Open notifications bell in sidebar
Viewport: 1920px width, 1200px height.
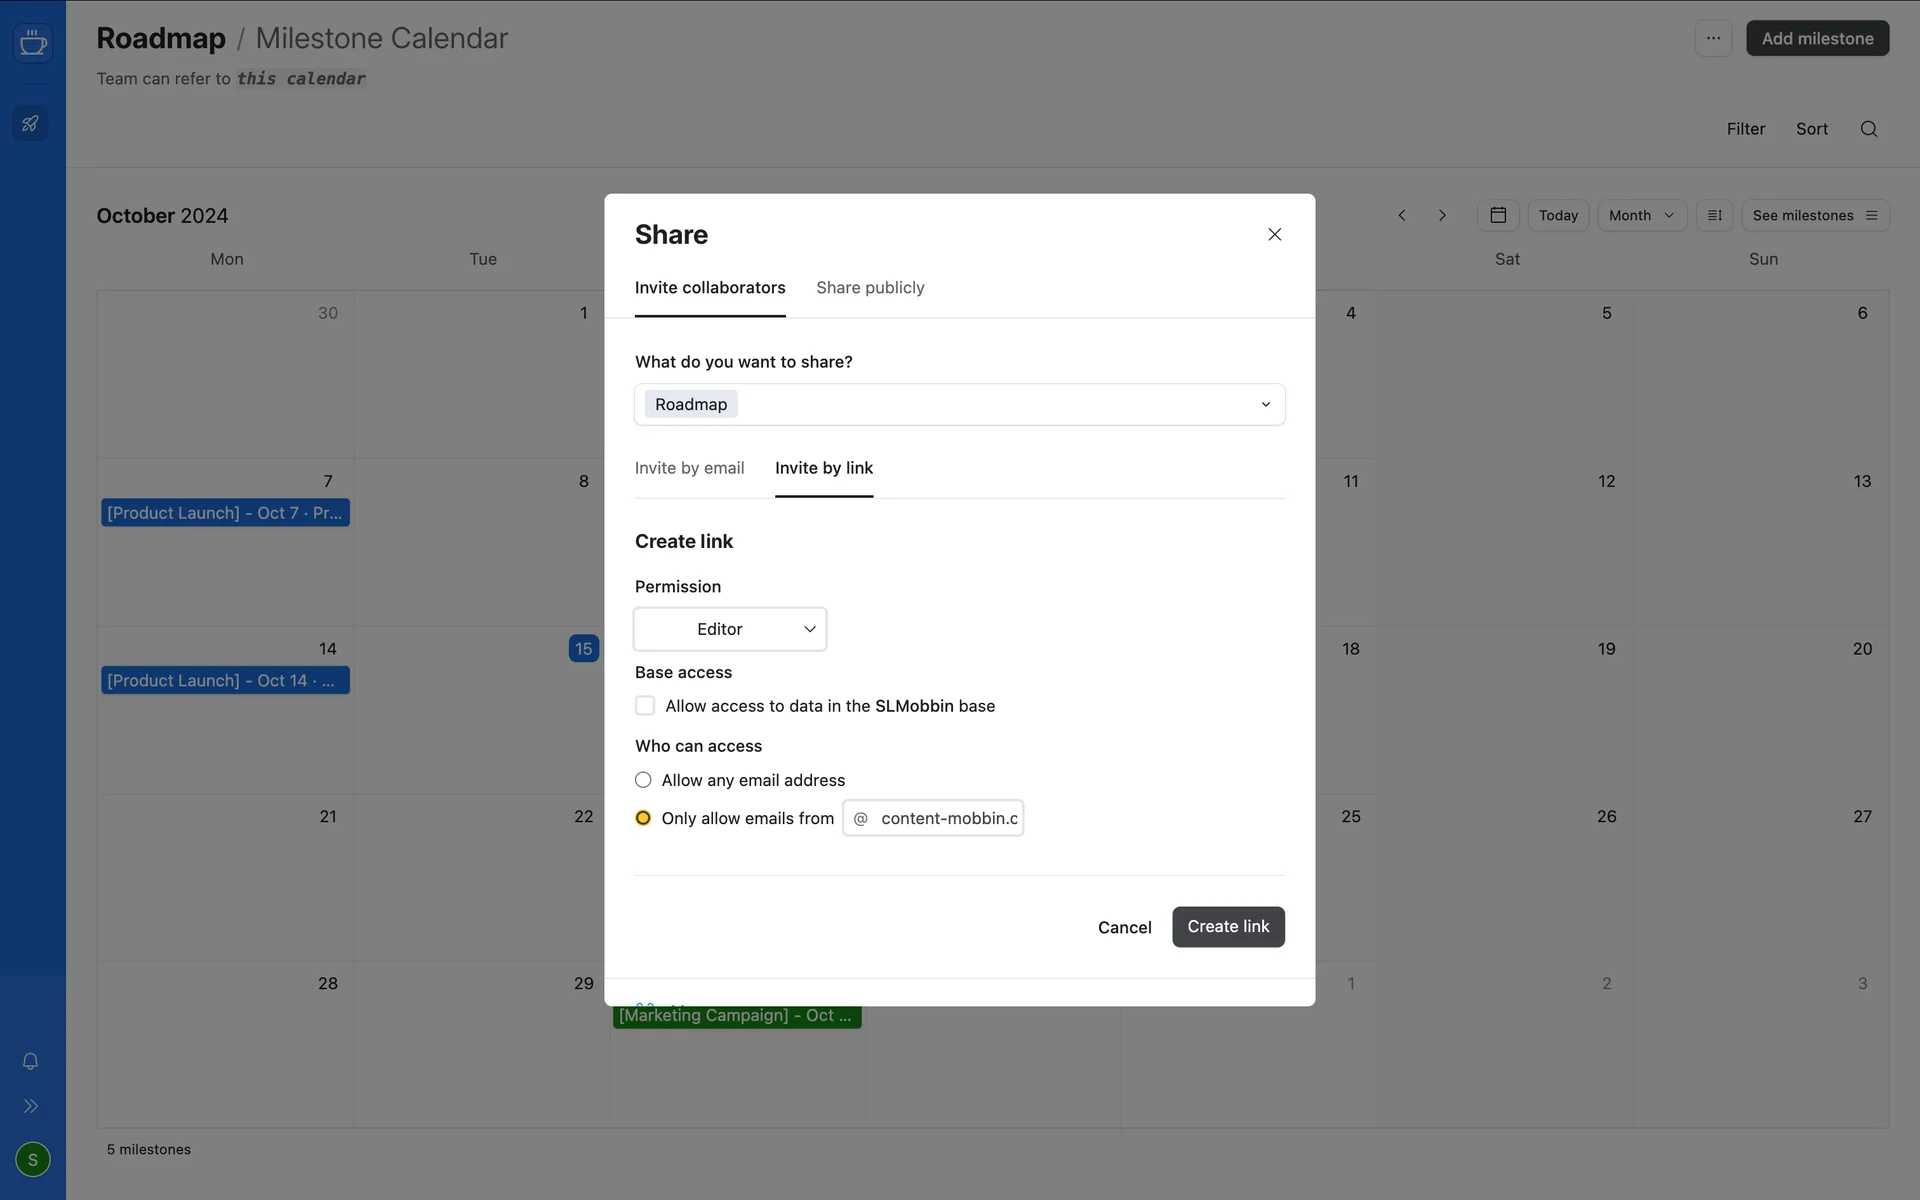[31, 1061]
